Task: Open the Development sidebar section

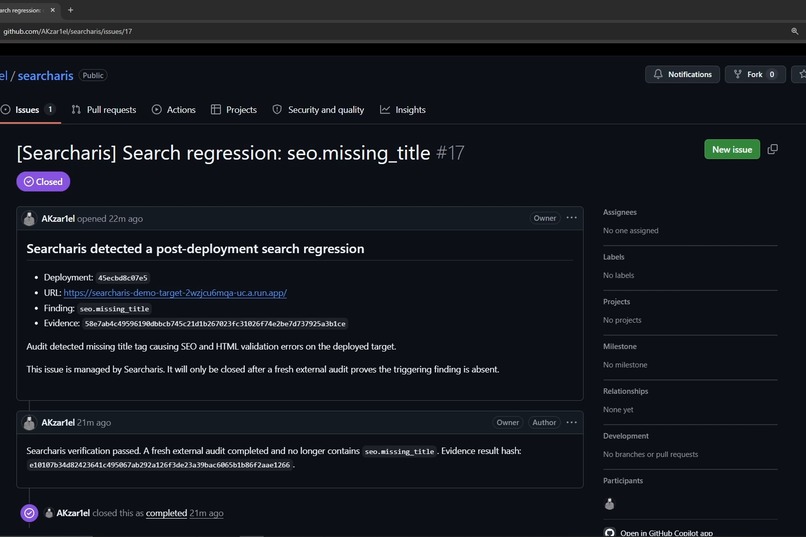Action: click(x=626, y=436)
